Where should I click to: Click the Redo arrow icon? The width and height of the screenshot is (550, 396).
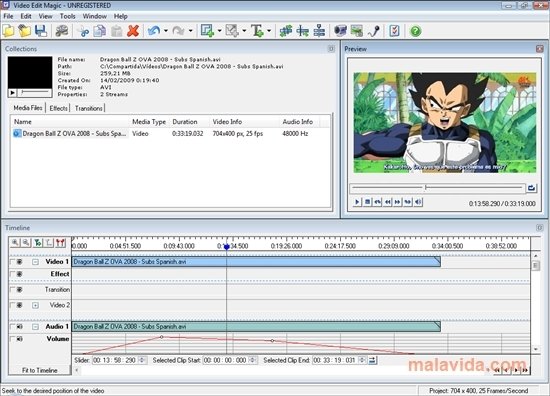[179, 31]
